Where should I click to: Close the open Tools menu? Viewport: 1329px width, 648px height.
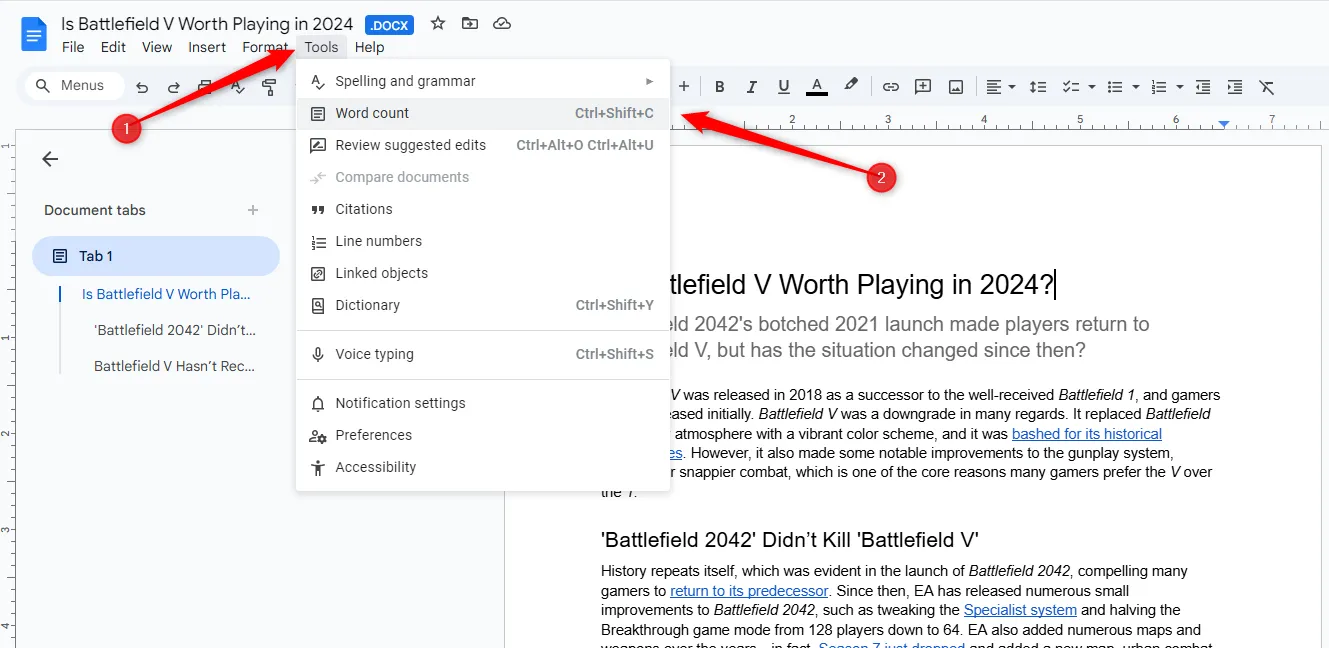tap(322, 47)
